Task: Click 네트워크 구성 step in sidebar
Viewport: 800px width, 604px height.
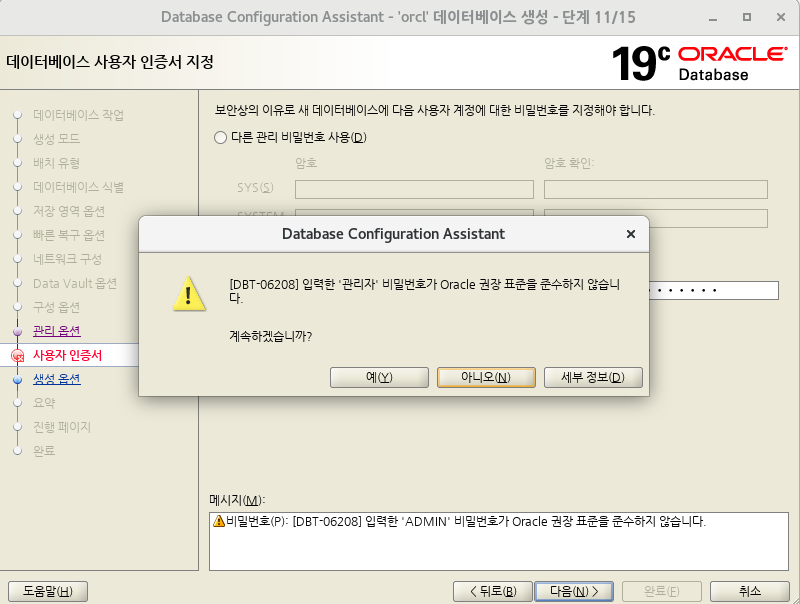Action: tap(67, 259)
